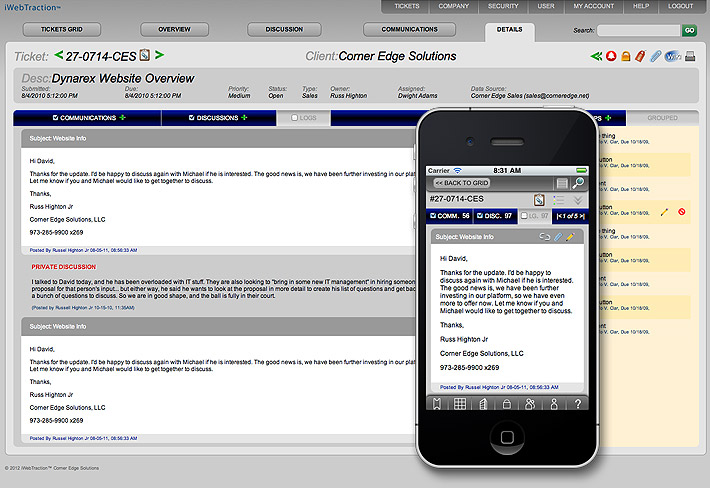Tap building icon in phone bottom toolbar
This screenshot has height=488, width=710.
[483, 404]
